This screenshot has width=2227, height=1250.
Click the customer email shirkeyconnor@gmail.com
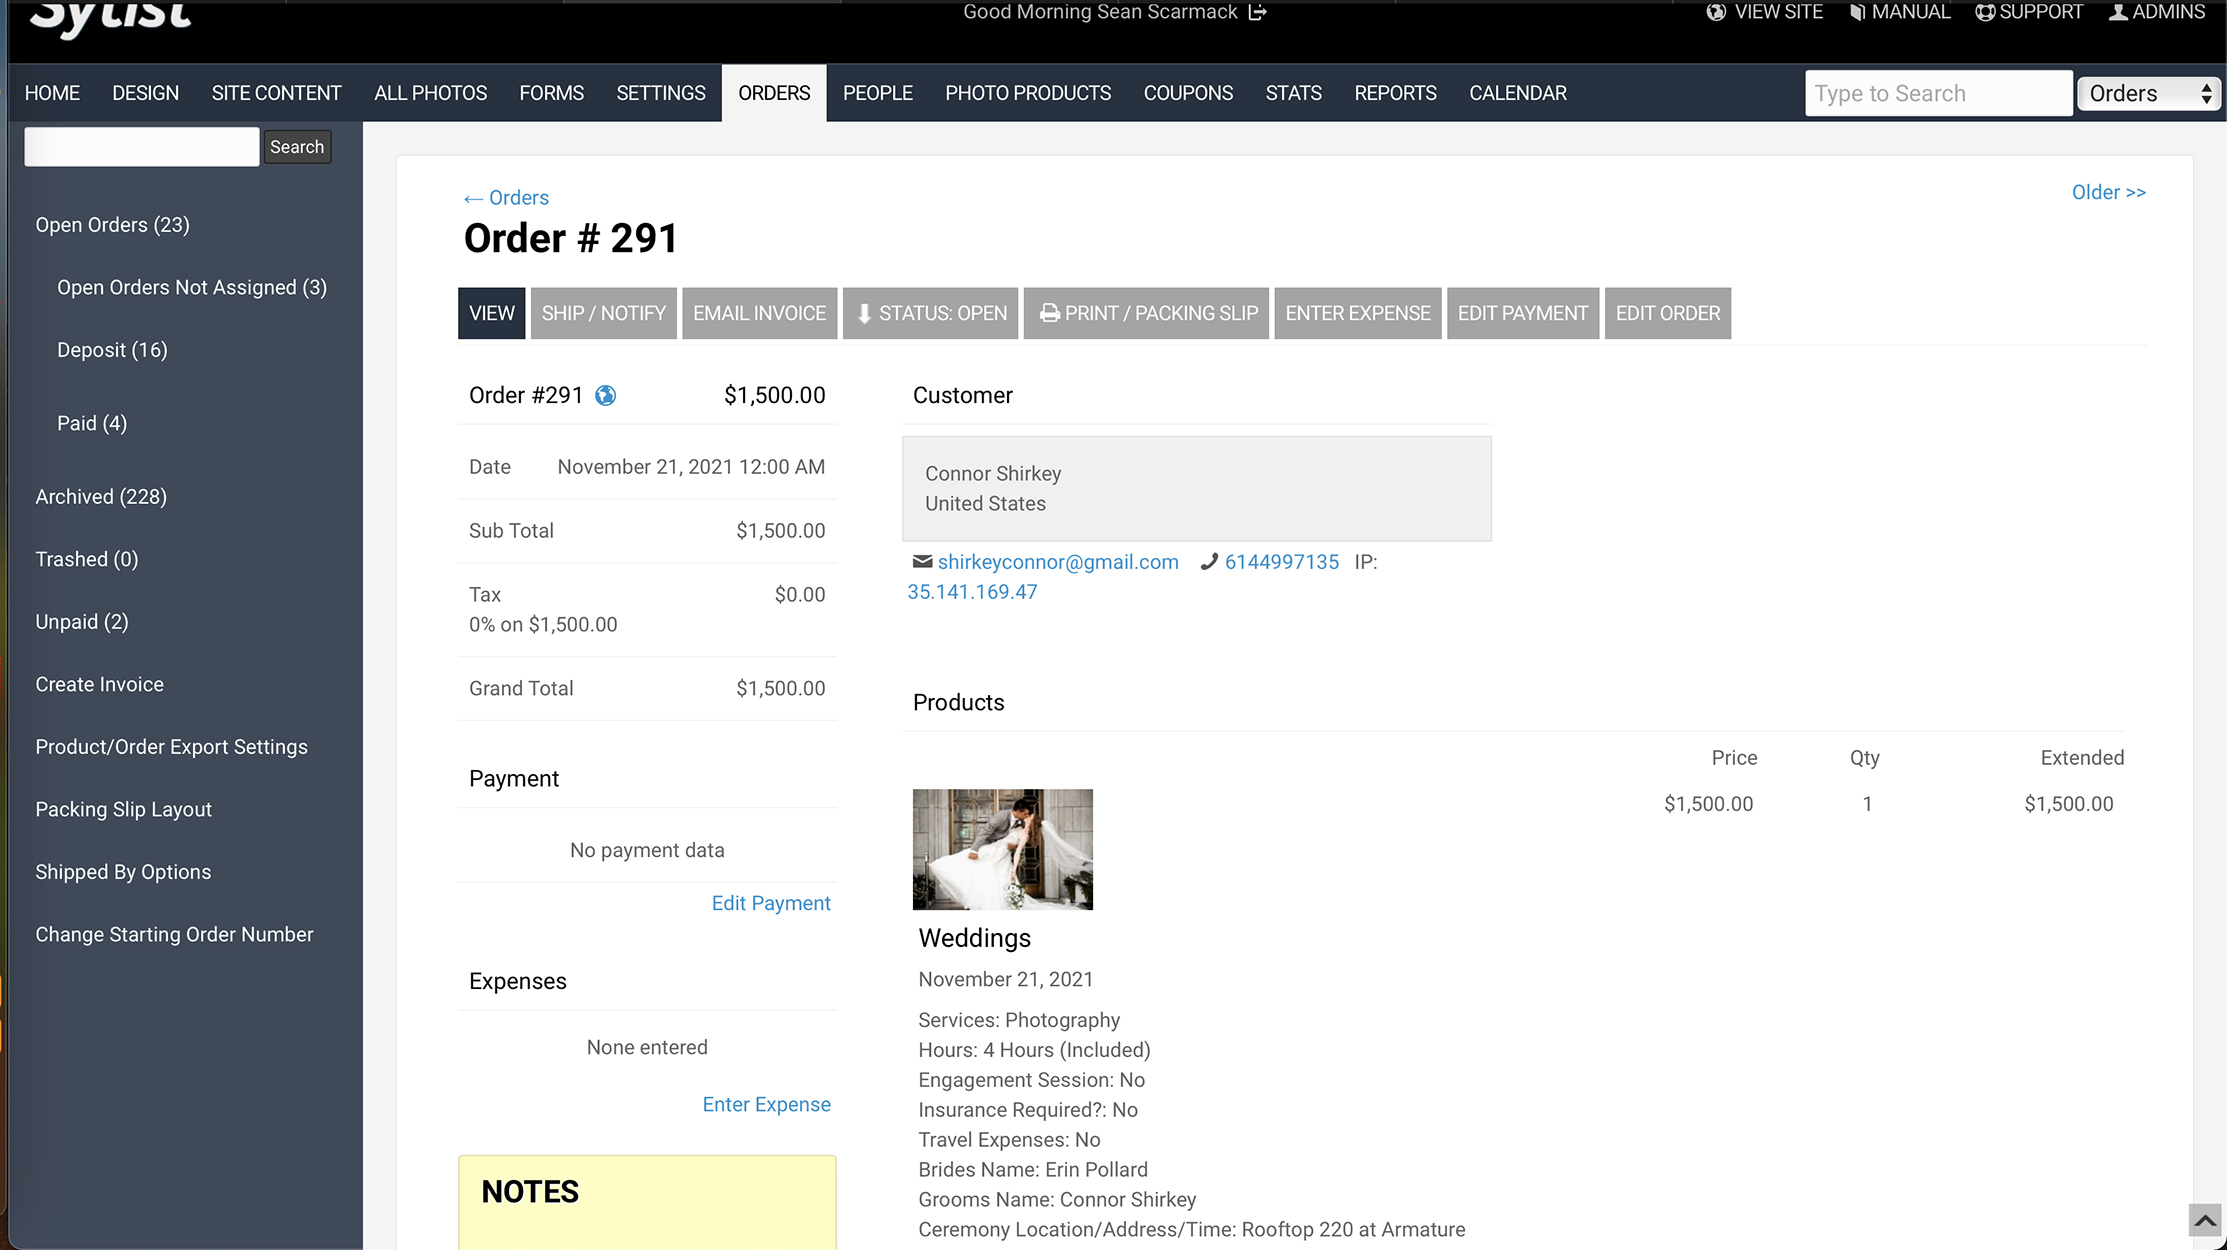tap(1058, 562)
